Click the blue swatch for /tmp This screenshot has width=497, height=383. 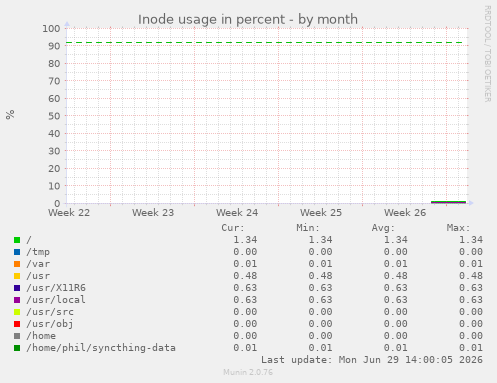(x=17, y=252)
